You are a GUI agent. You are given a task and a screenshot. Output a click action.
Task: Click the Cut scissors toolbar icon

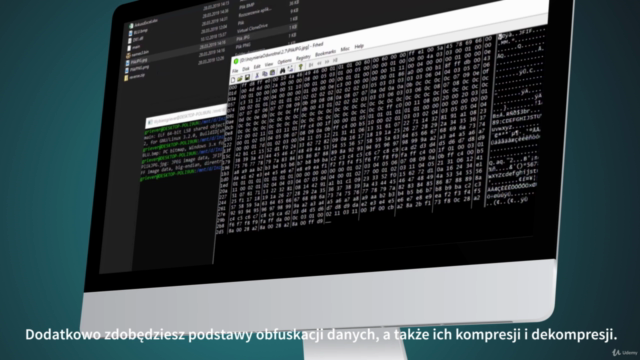pos(257,76)
